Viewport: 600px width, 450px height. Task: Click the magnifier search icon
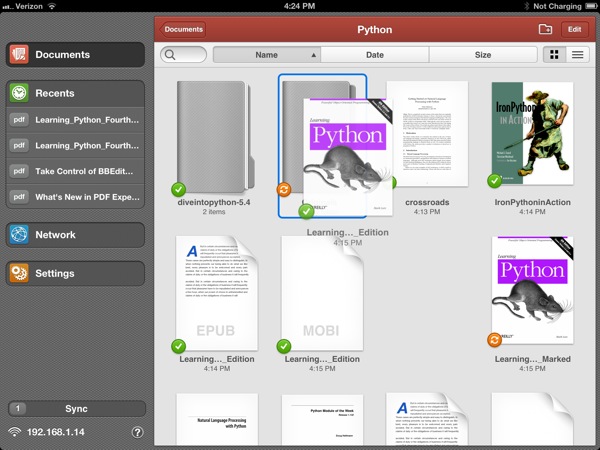170,55
